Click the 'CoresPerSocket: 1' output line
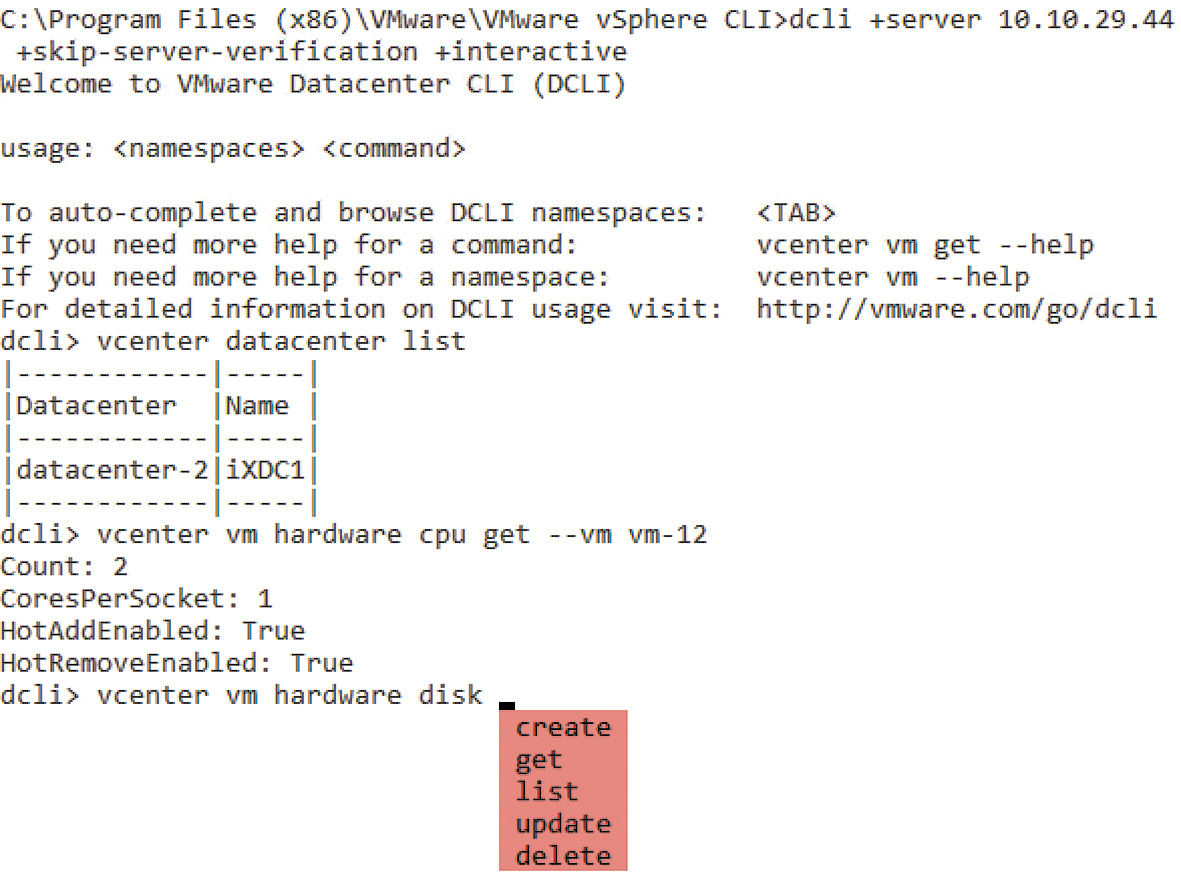This screenshot has height=875, width=1181. click(x=136, y=599)
